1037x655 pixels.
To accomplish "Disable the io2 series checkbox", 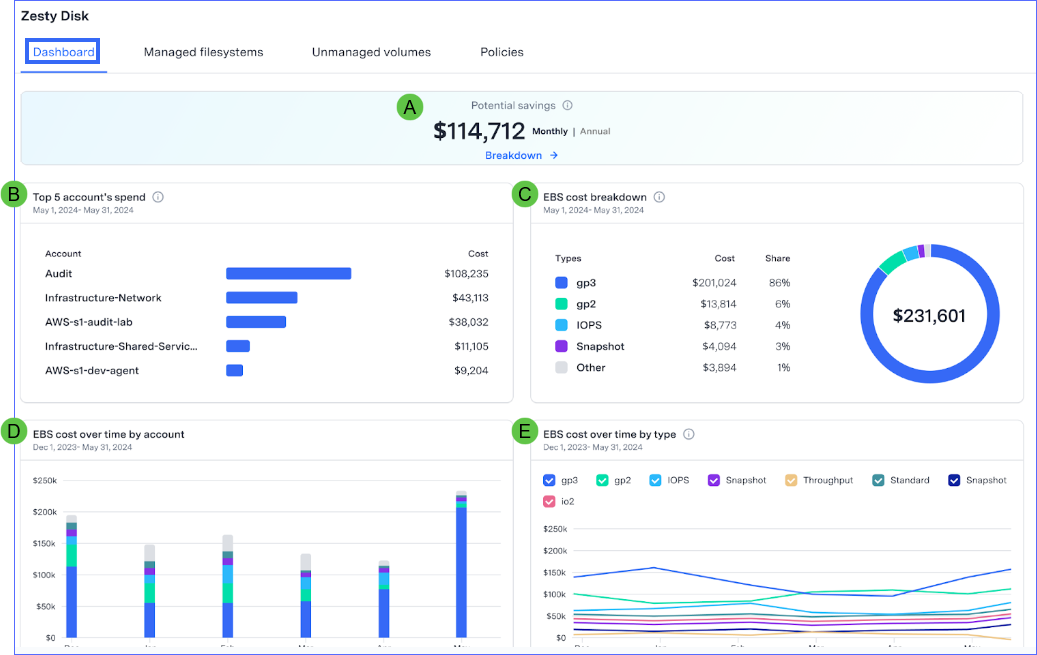I will click(549, 501).
